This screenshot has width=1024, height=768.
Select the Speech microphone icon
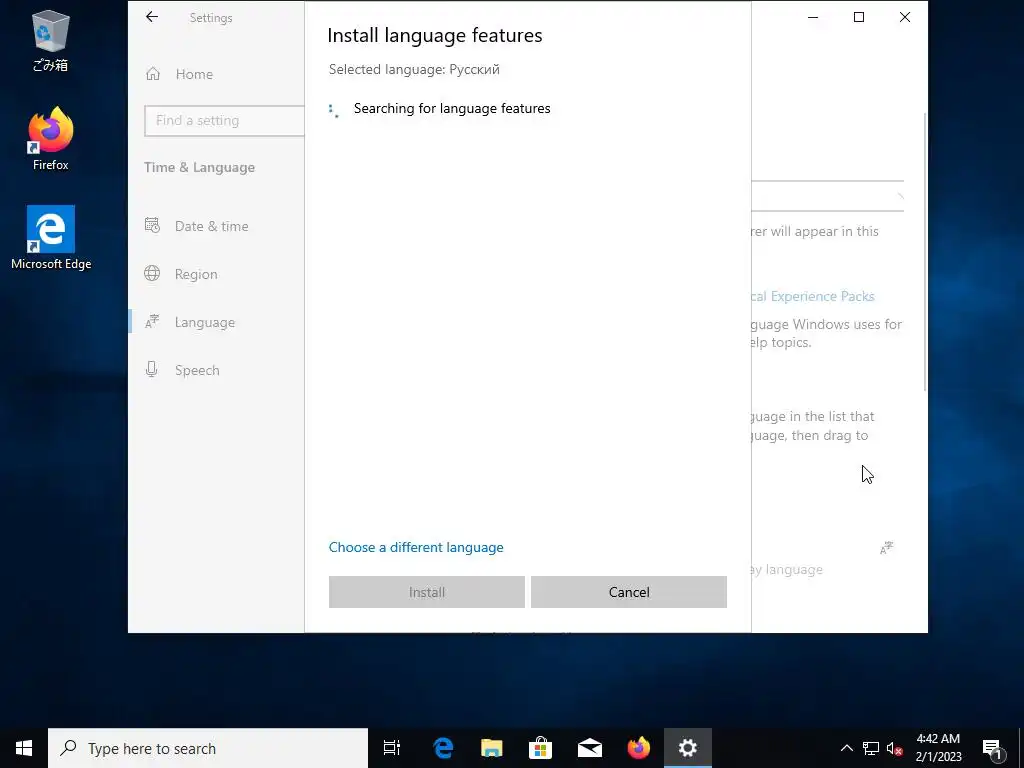click(x=152, y=370)
